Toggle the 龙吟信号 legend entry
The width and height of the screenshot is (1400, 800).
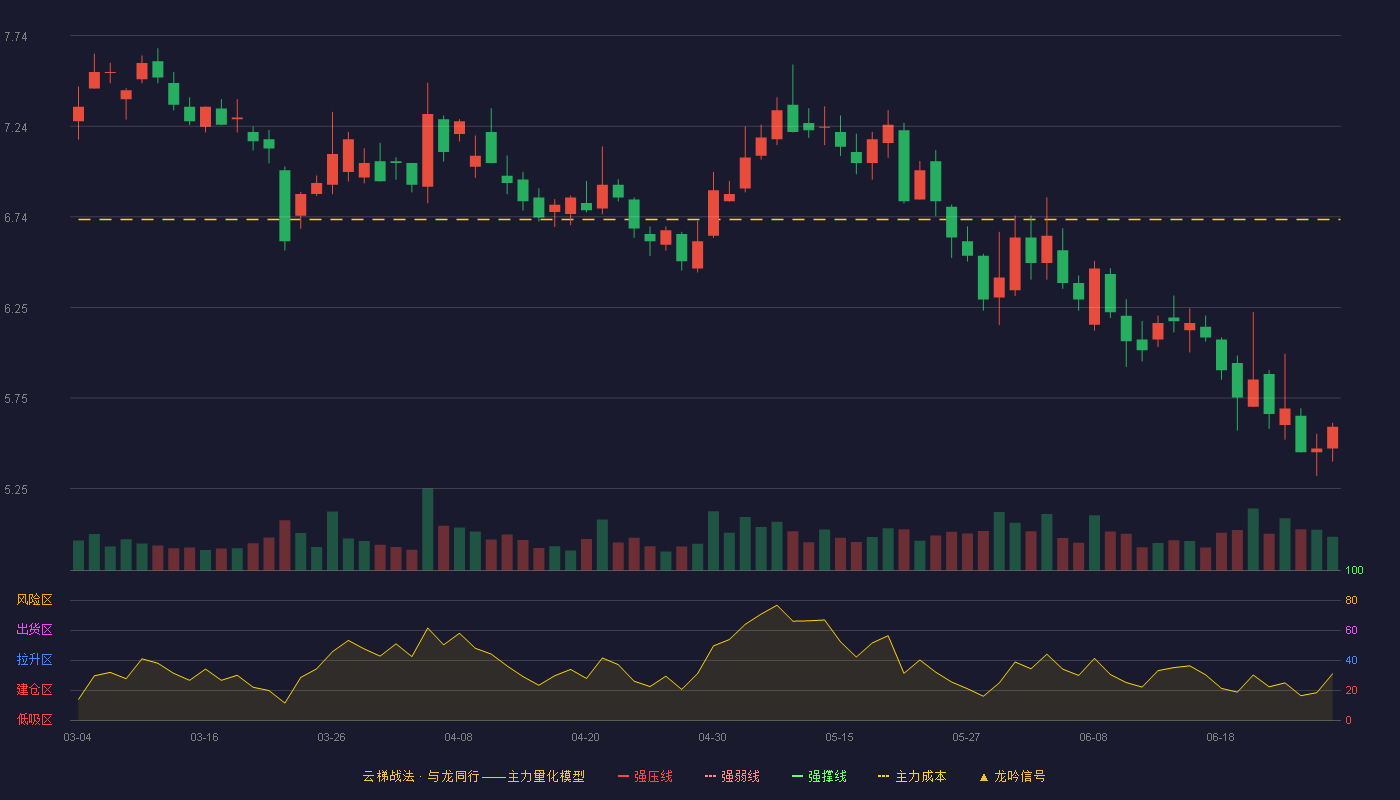1011,776
